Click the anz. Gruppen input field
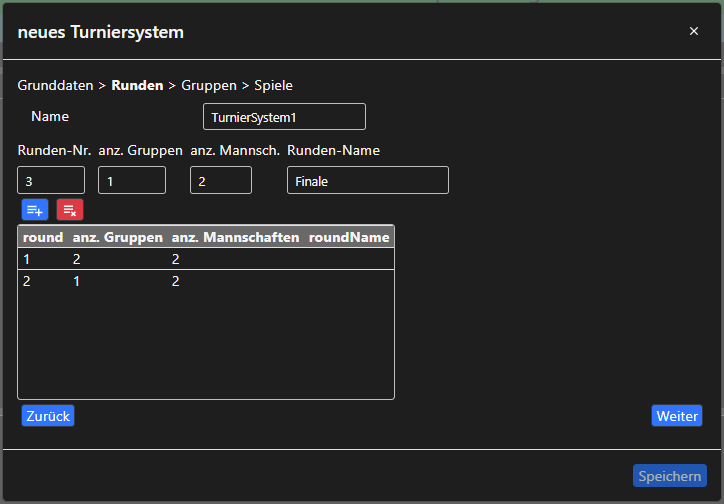Viewport: 724px width, 504px height. (x=132, y=180)
